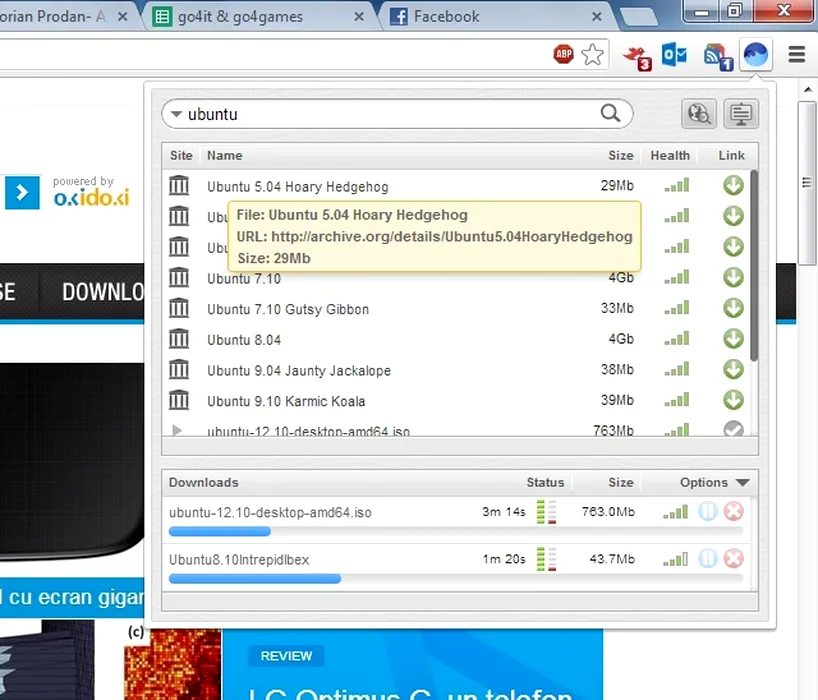The height and width of the screenshot is (700, 818).
Task: Click the magnifier search icon in the search box
Action: tap(610, 113)
